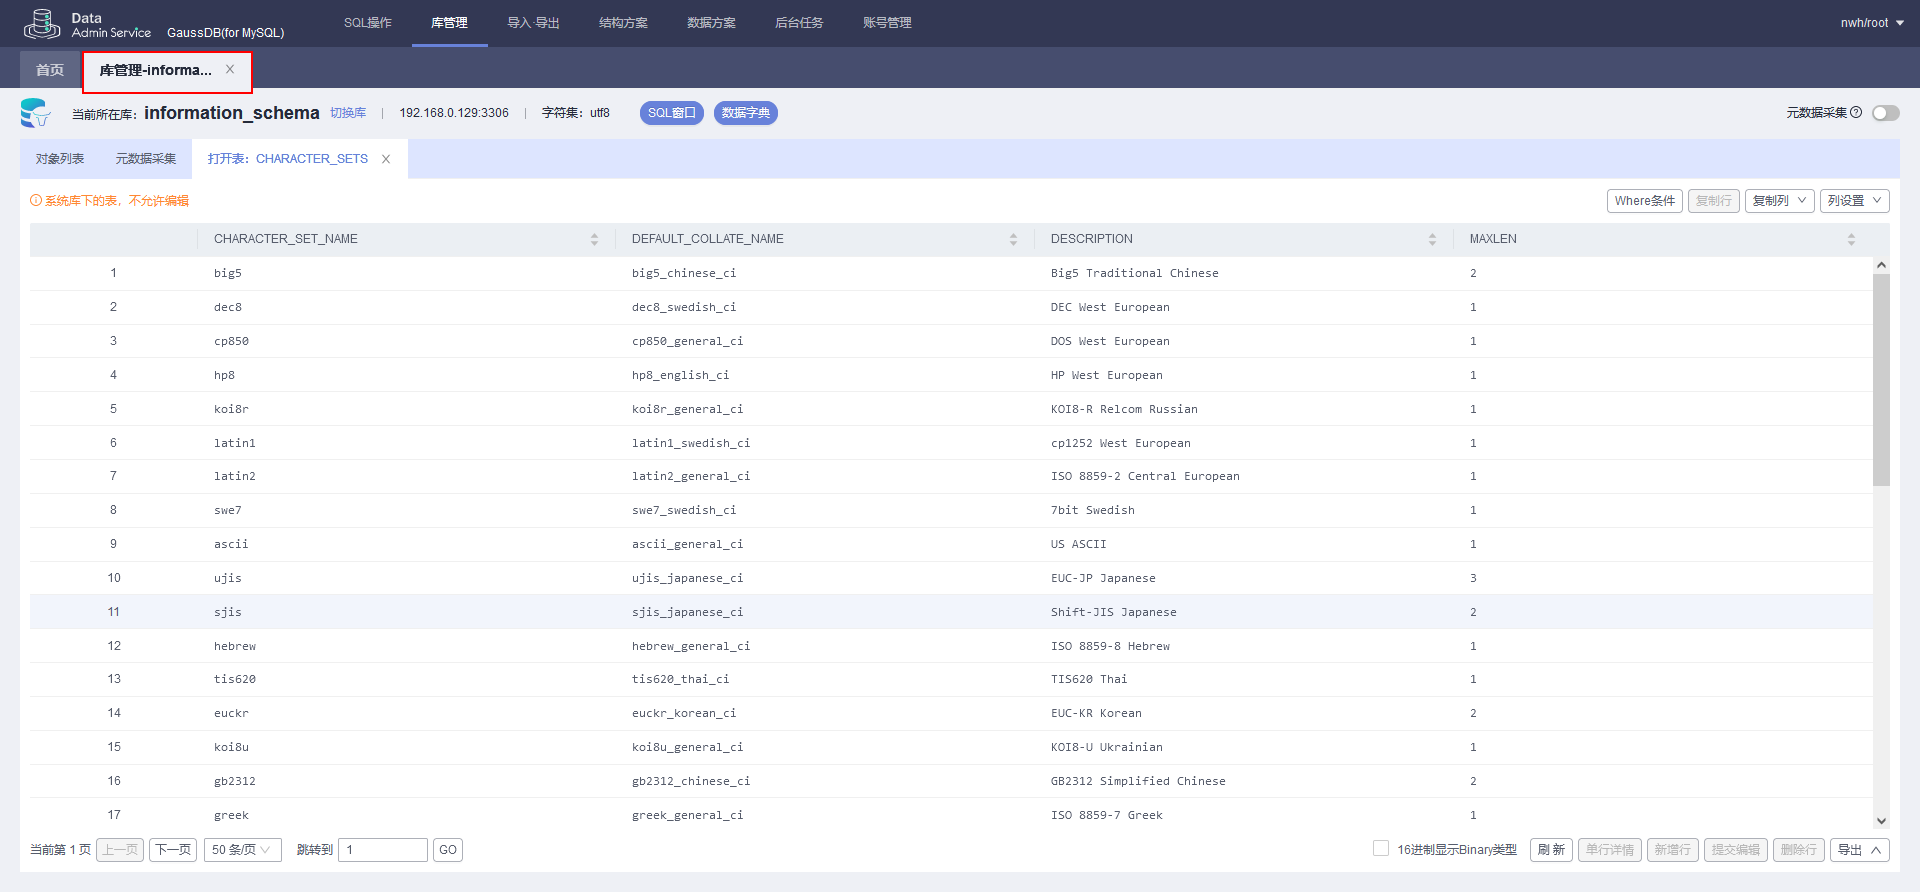
Task: Select the ISO 8859-8 Hebrew cell
Action: point(1110,646)
